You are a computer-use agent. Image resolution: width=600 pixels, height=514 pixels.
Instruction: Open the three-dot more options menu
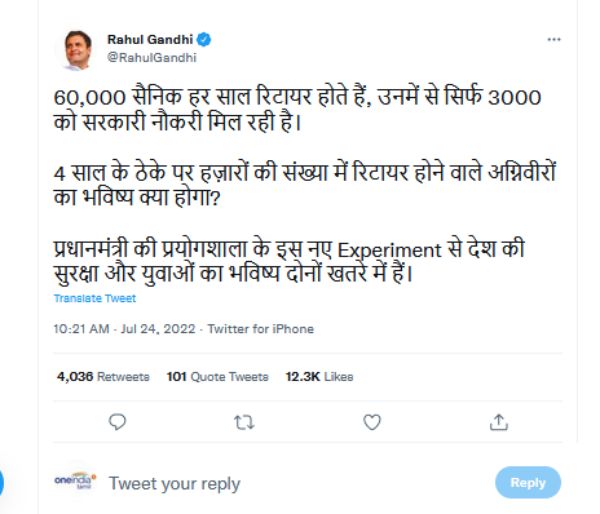click(554, 39)
